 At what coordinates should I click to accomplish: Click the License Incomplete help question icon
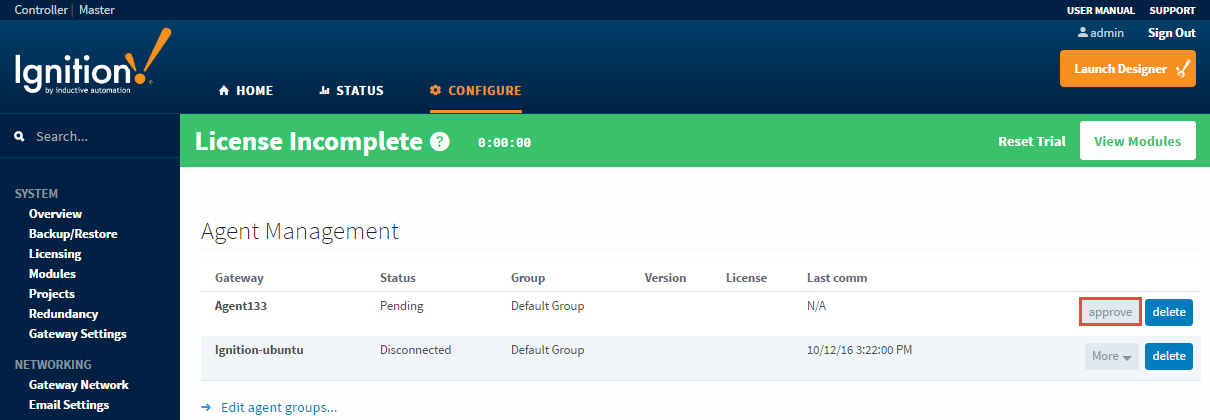click(439, 142)
